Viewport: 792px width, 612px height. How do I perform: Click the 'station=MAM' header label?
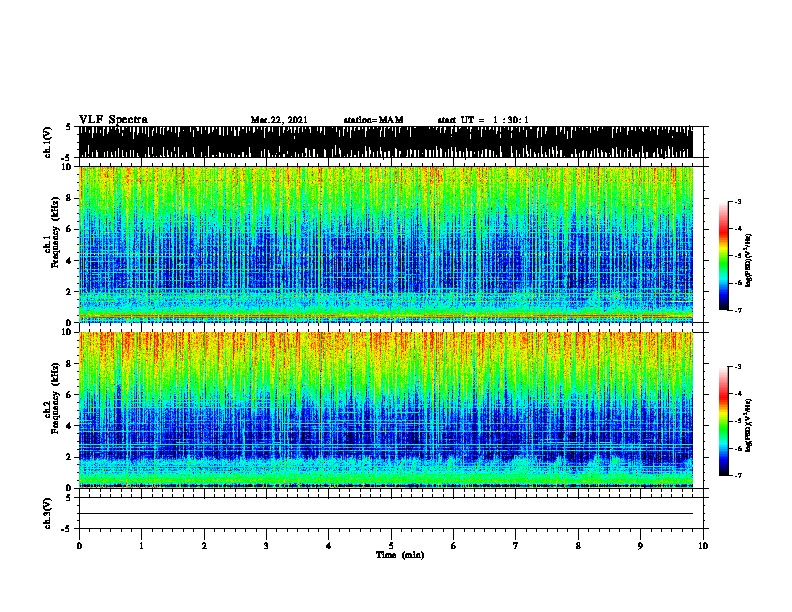coord(373,120)
